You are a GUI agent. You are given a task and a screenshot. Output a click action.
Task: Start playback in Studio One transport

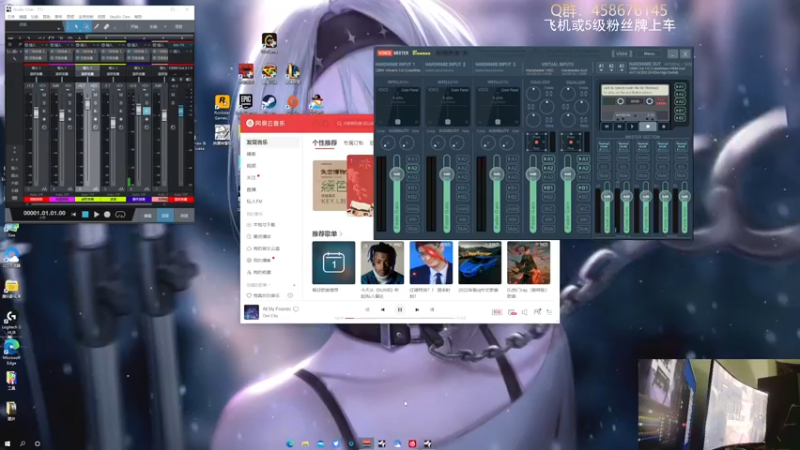tap(96, 215)
